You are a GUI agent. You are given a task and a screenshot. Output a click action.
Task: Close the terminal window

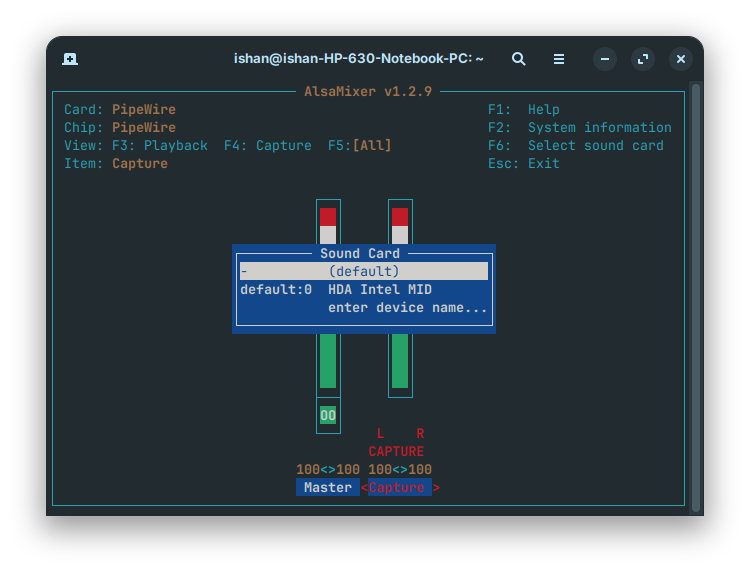[x=681, y=59]
